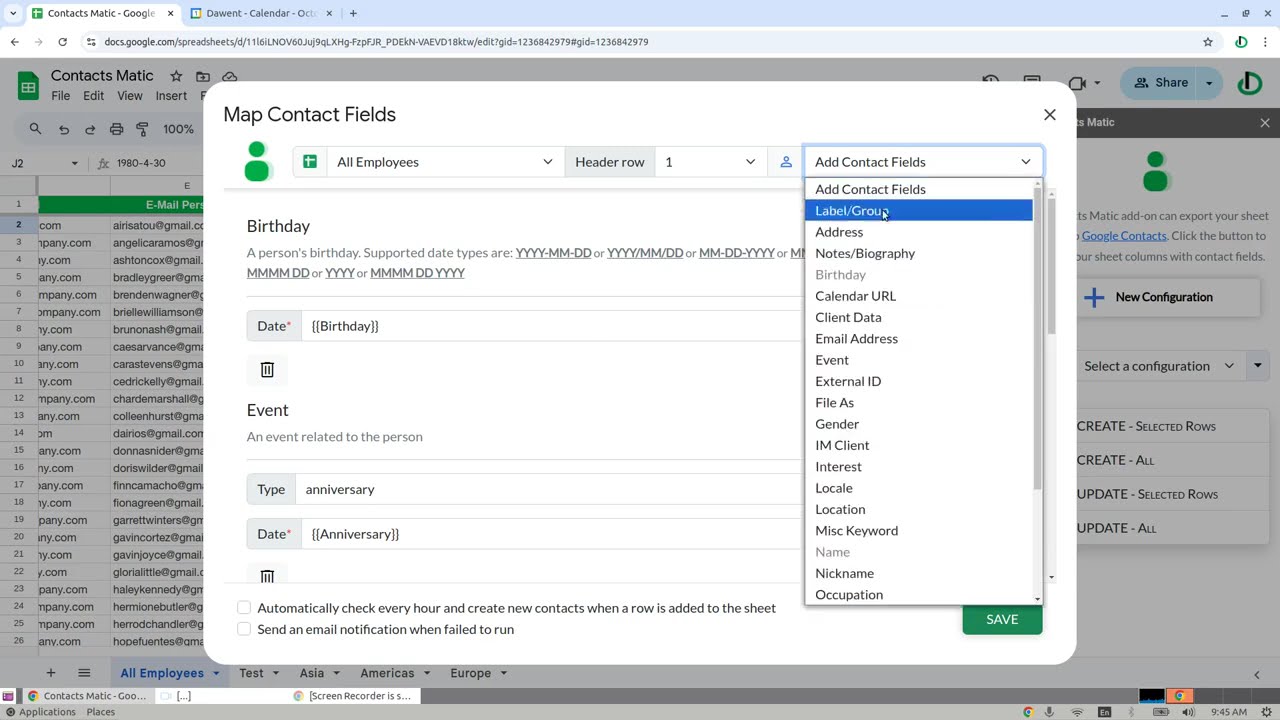Click the Birthday Date input field
Image resolution: width=1280 pixels, height=720 pixels.
tap(552, 326)
